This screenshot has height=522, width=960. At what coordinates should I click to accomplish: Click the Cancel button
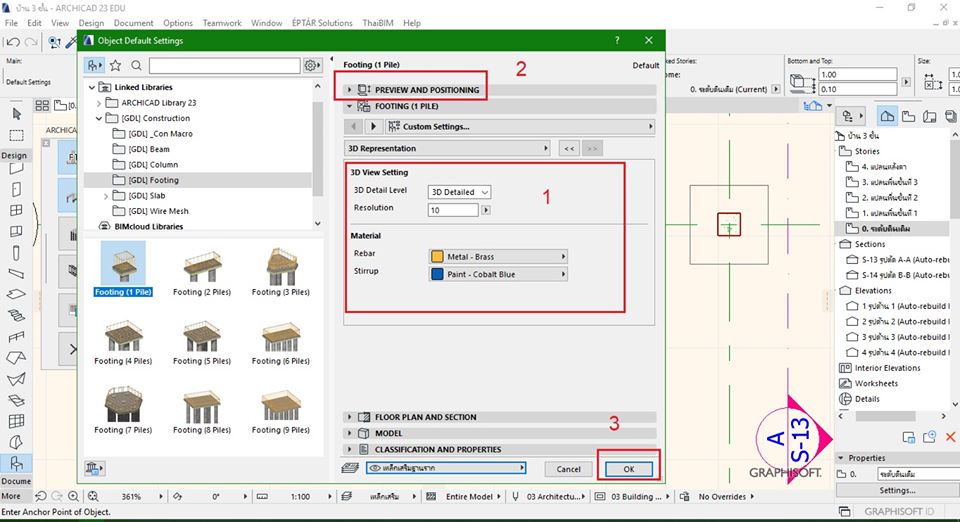coord(568,469)
